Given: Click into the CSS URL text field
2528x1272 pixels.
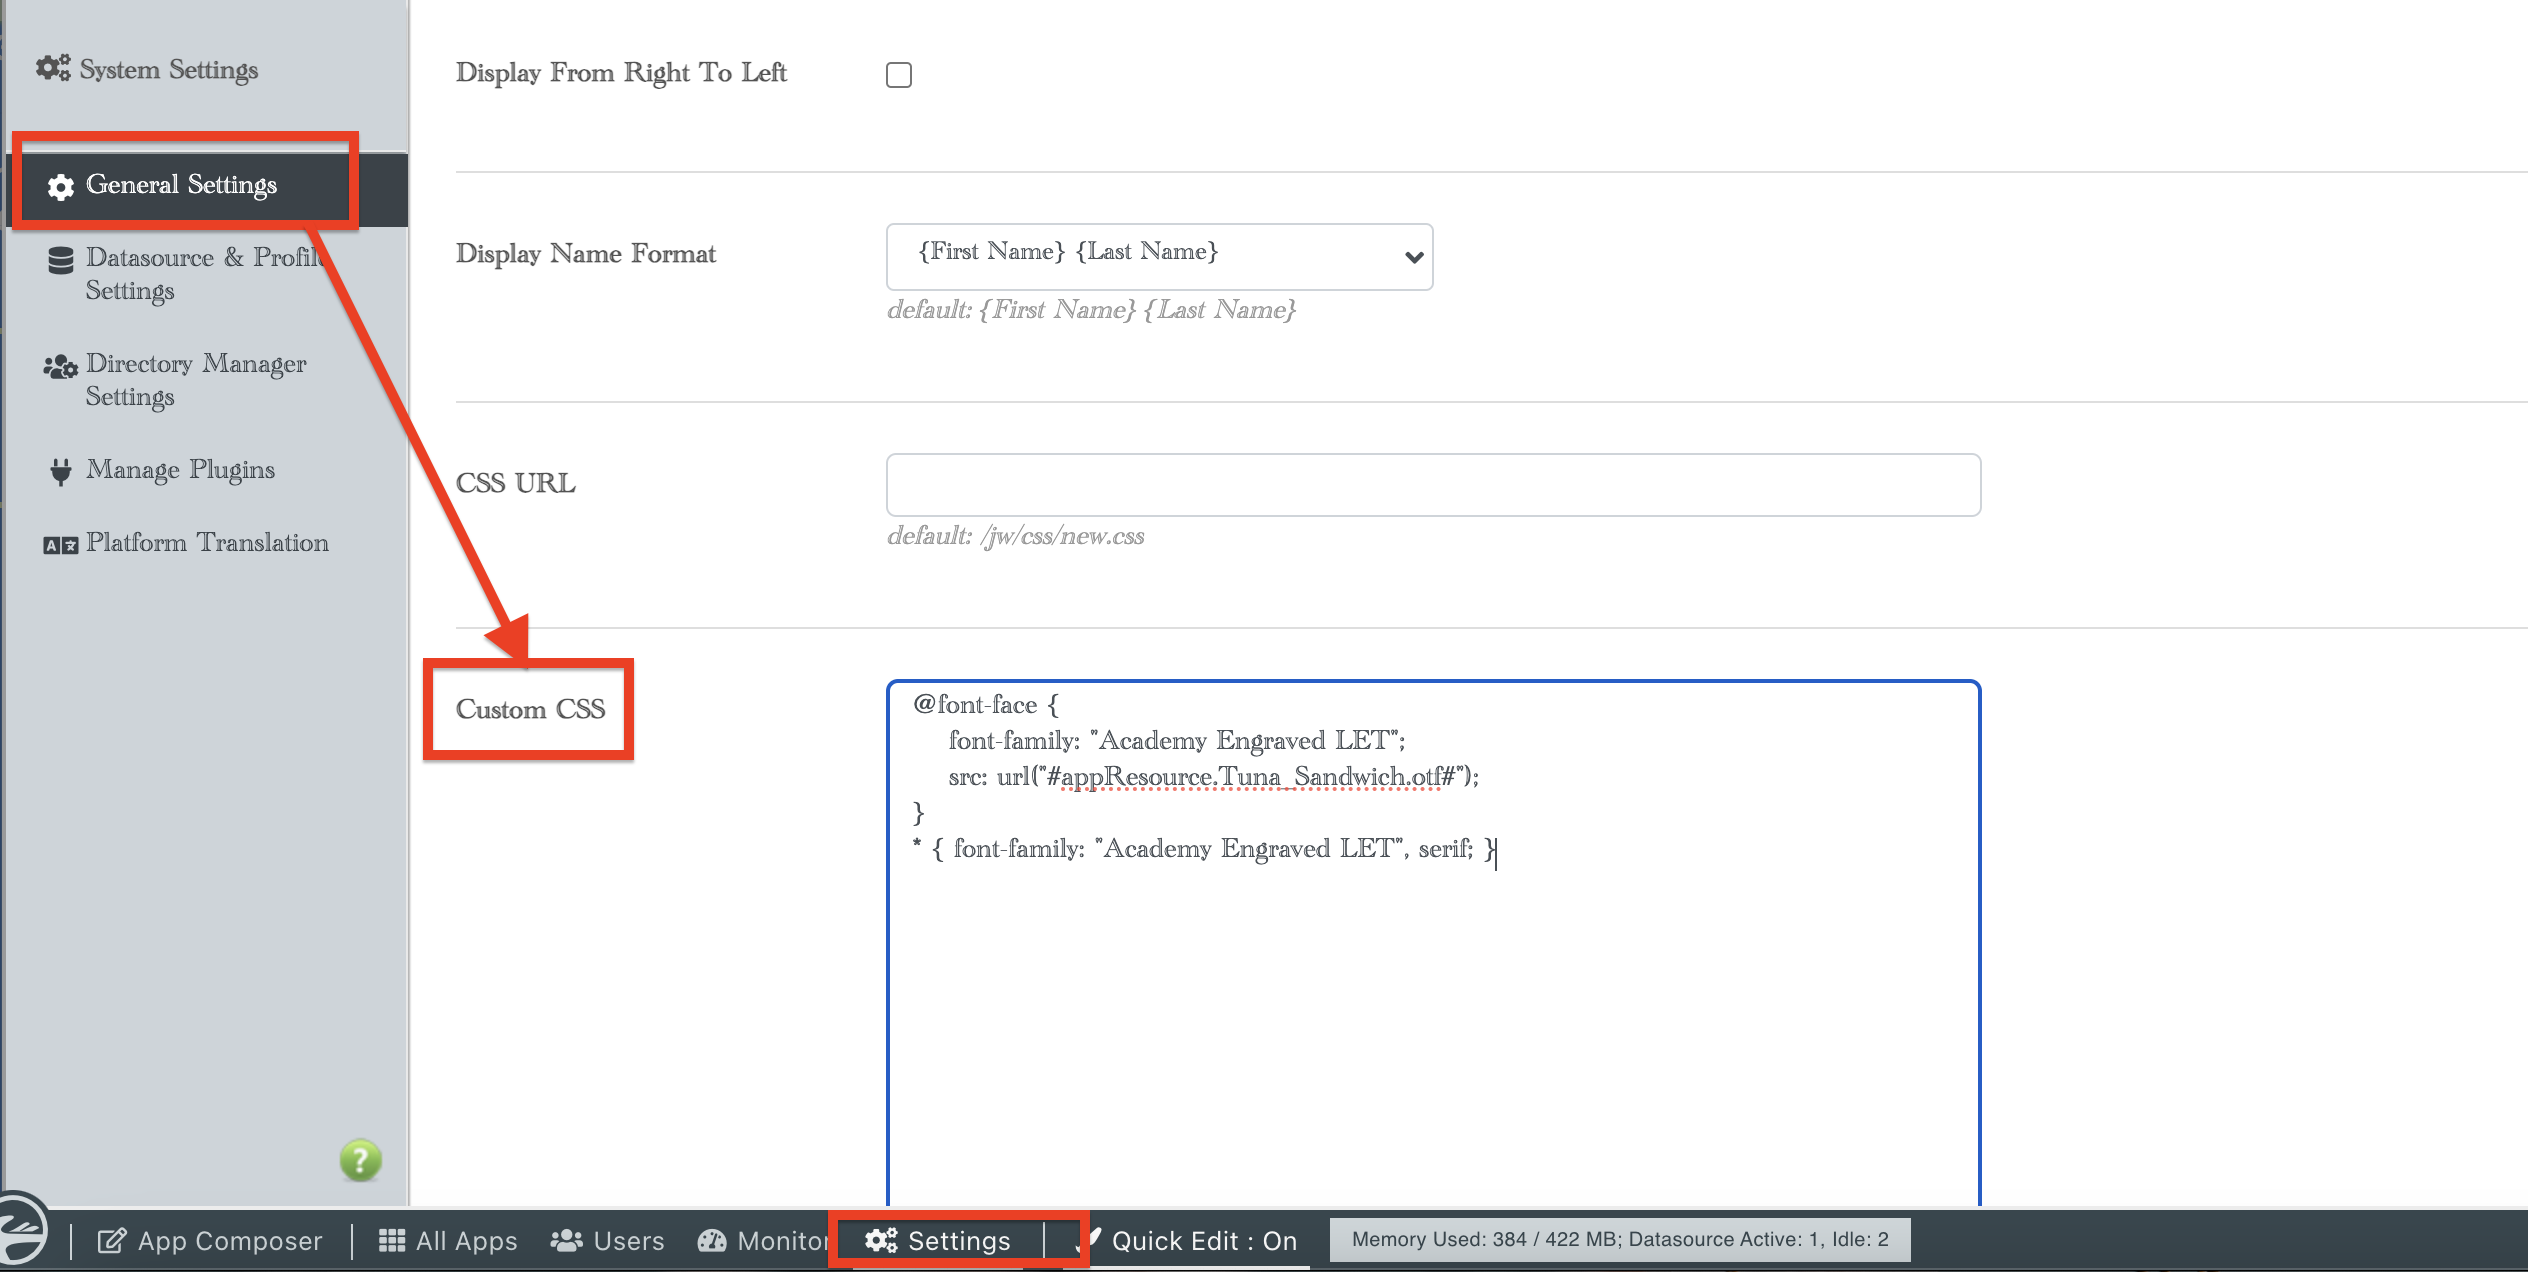Looking at the screenshot, I should click(1432, 485).
